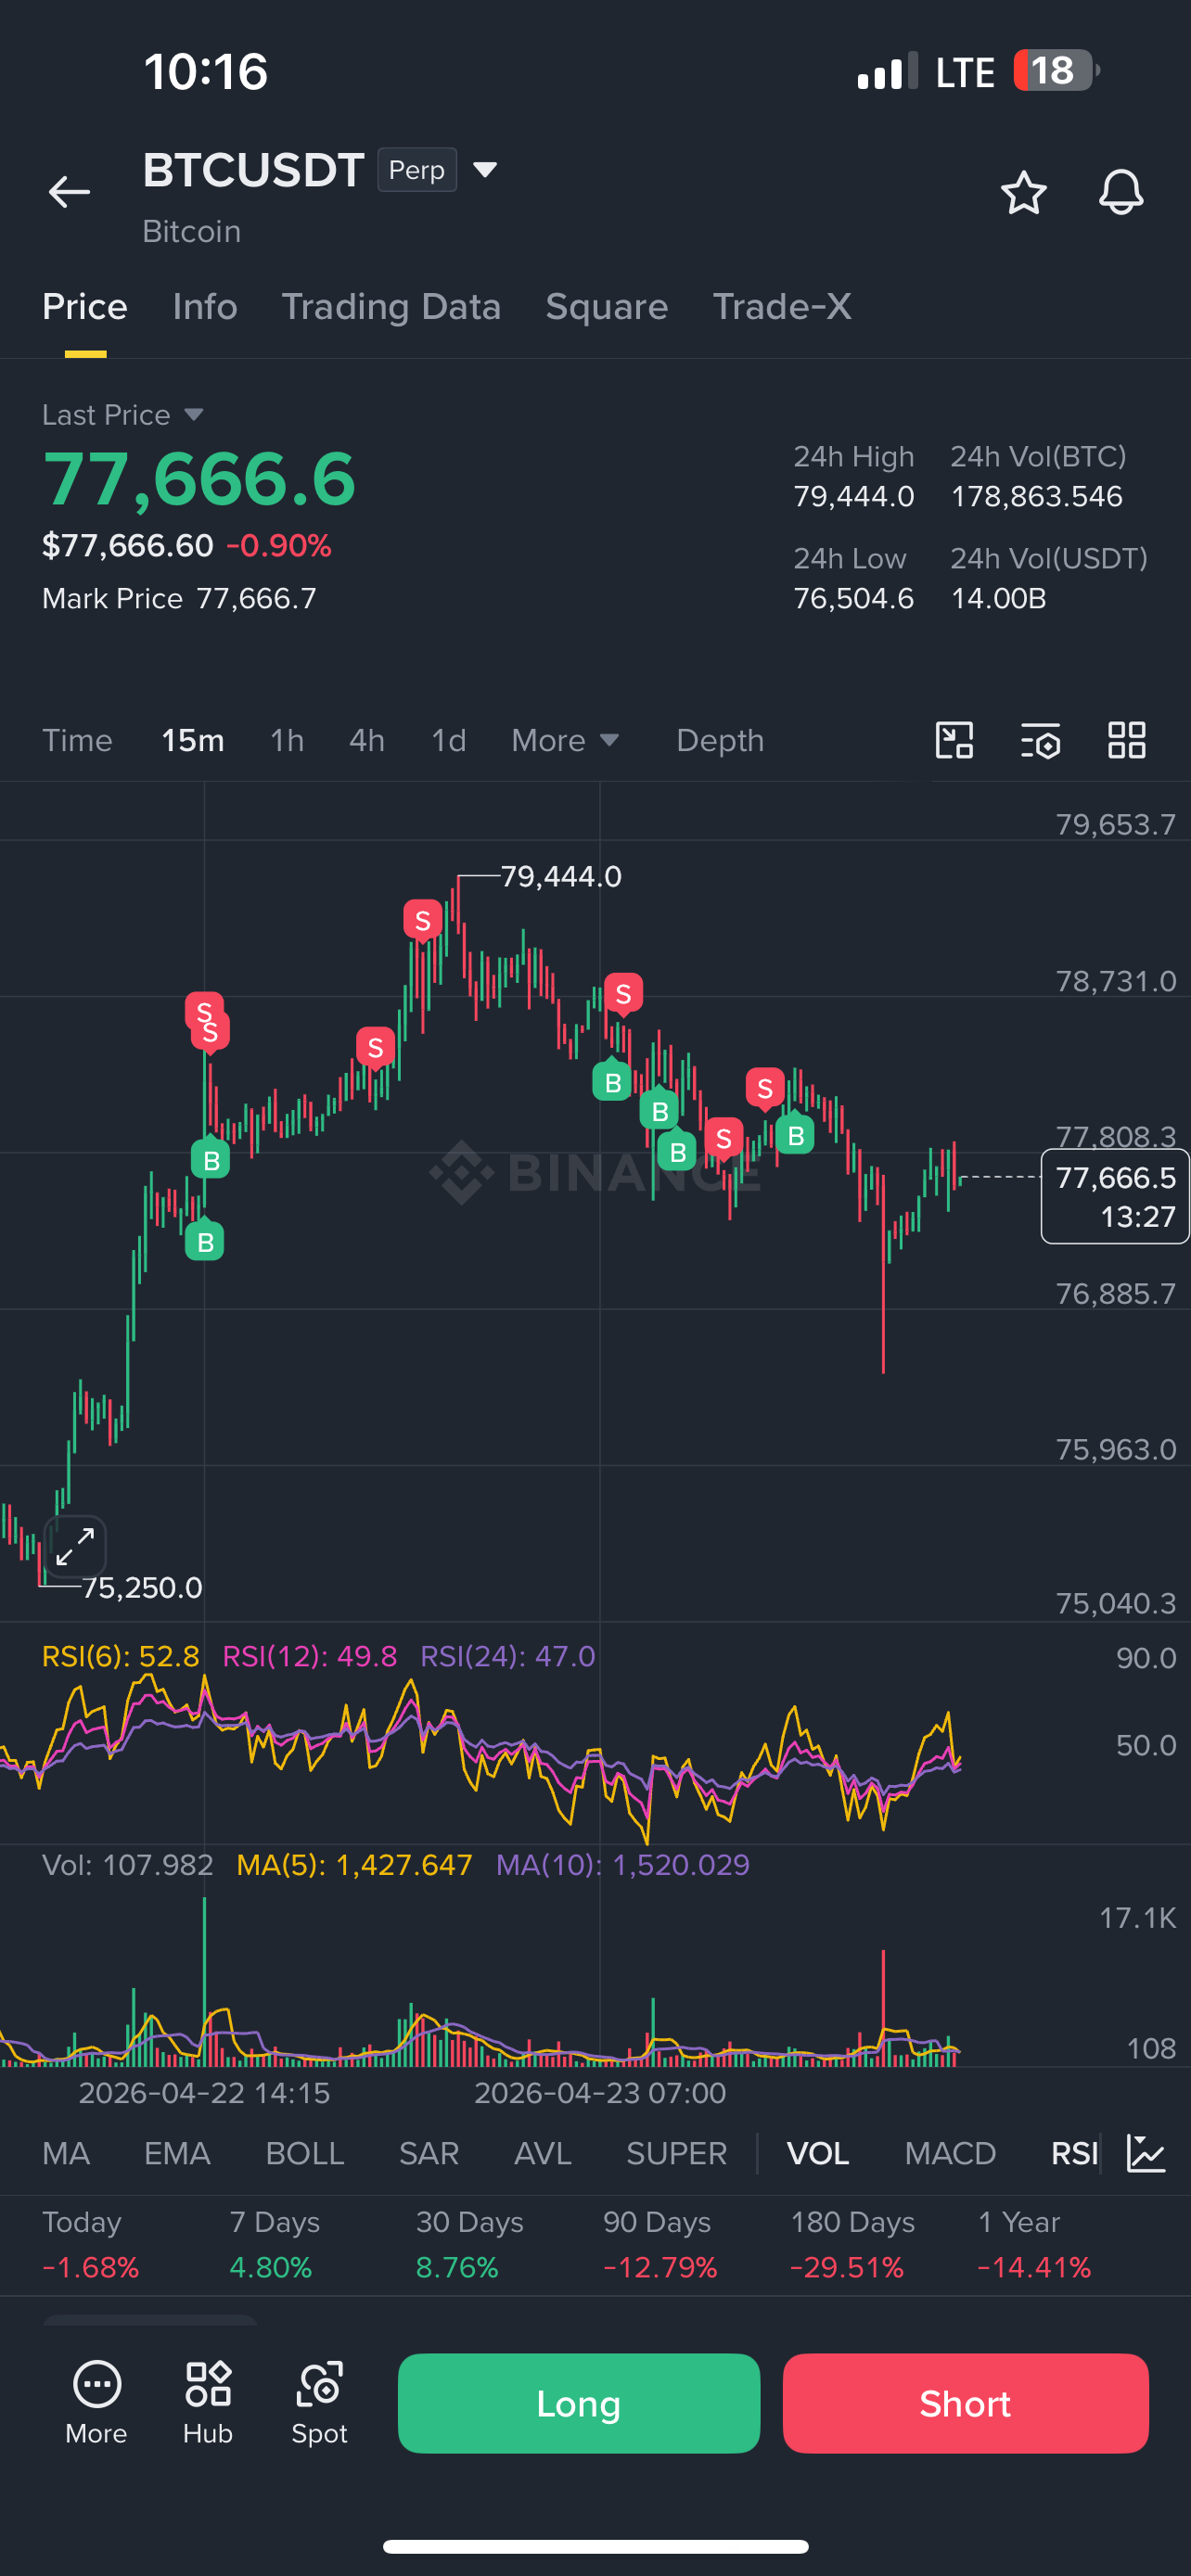This screenshot has width=1191, height=2576.
Task: Select the Price tab
Action: point(85,307)
